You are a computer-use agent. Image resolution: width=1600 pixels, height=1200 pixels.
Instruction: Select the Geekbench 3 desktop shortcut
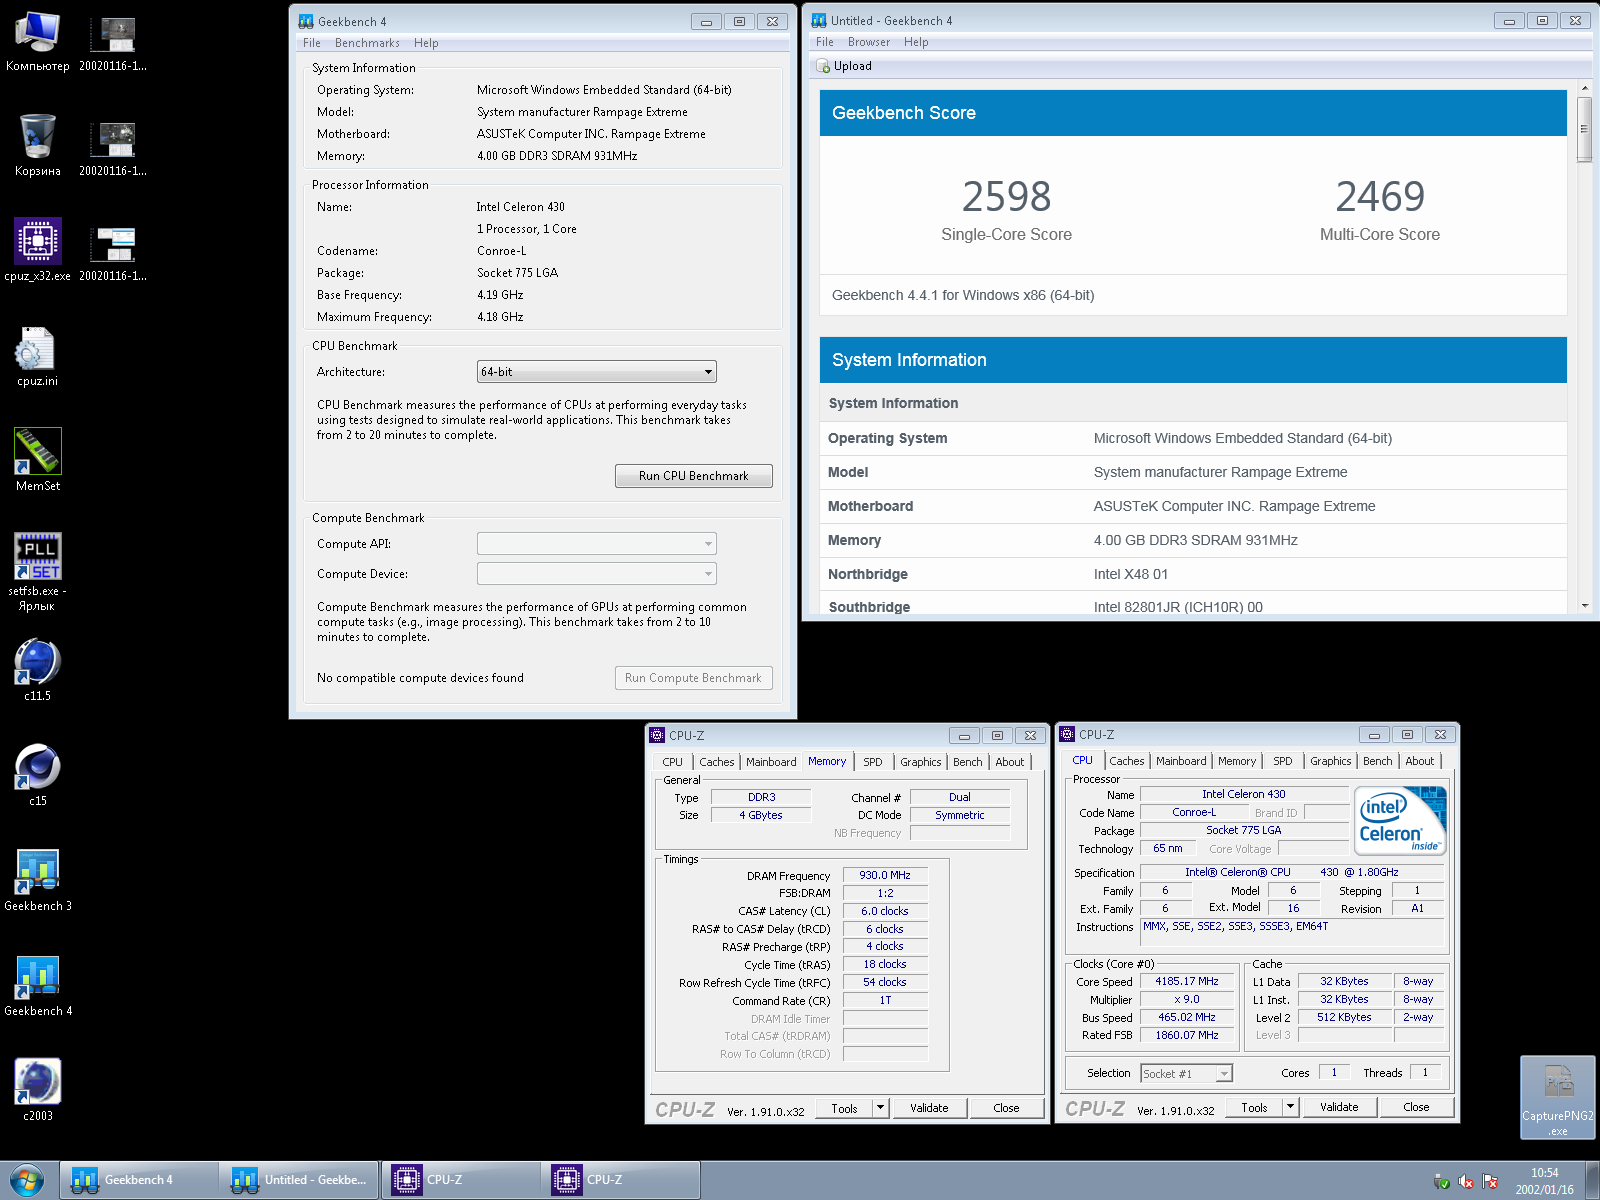coord(37,880)
